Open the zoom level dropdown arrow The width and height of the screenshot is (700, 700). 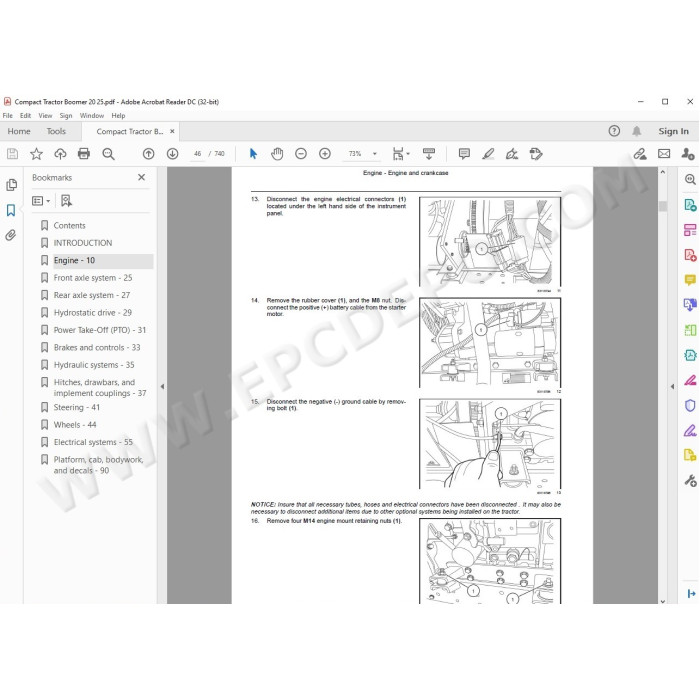375,154
